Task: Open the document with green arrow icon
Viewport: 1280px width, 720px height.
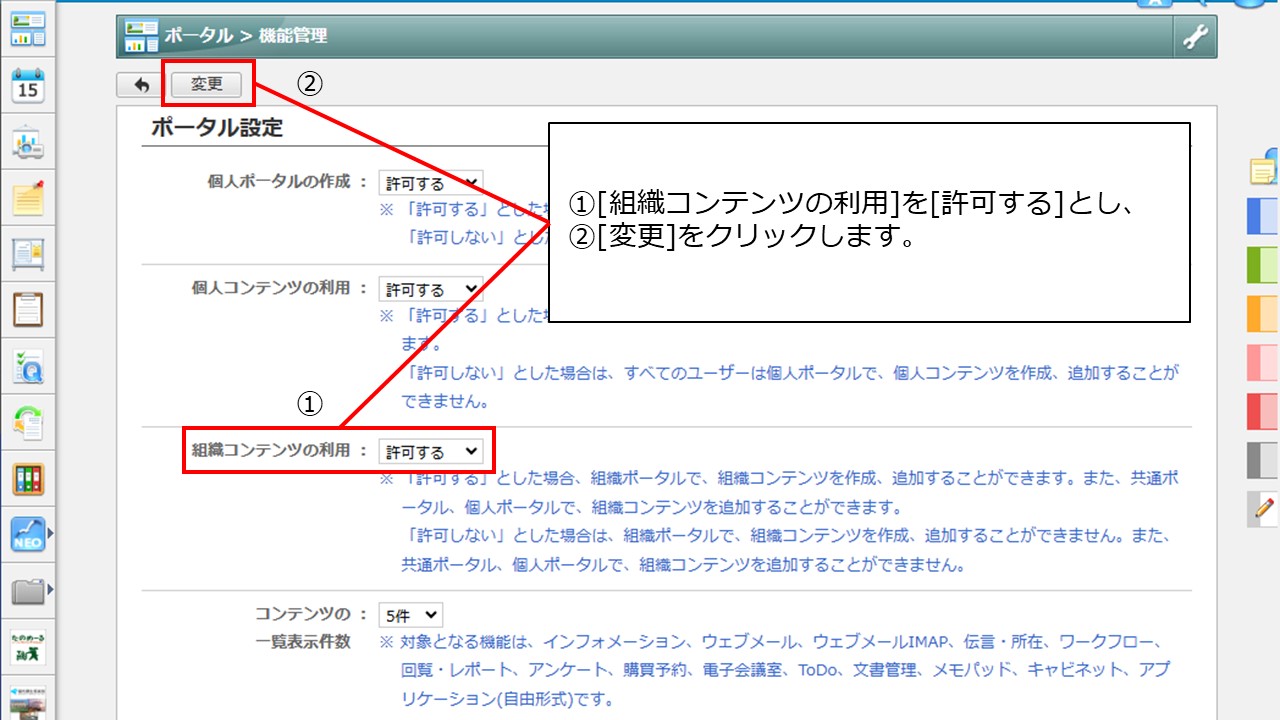Action: (28, 424)
